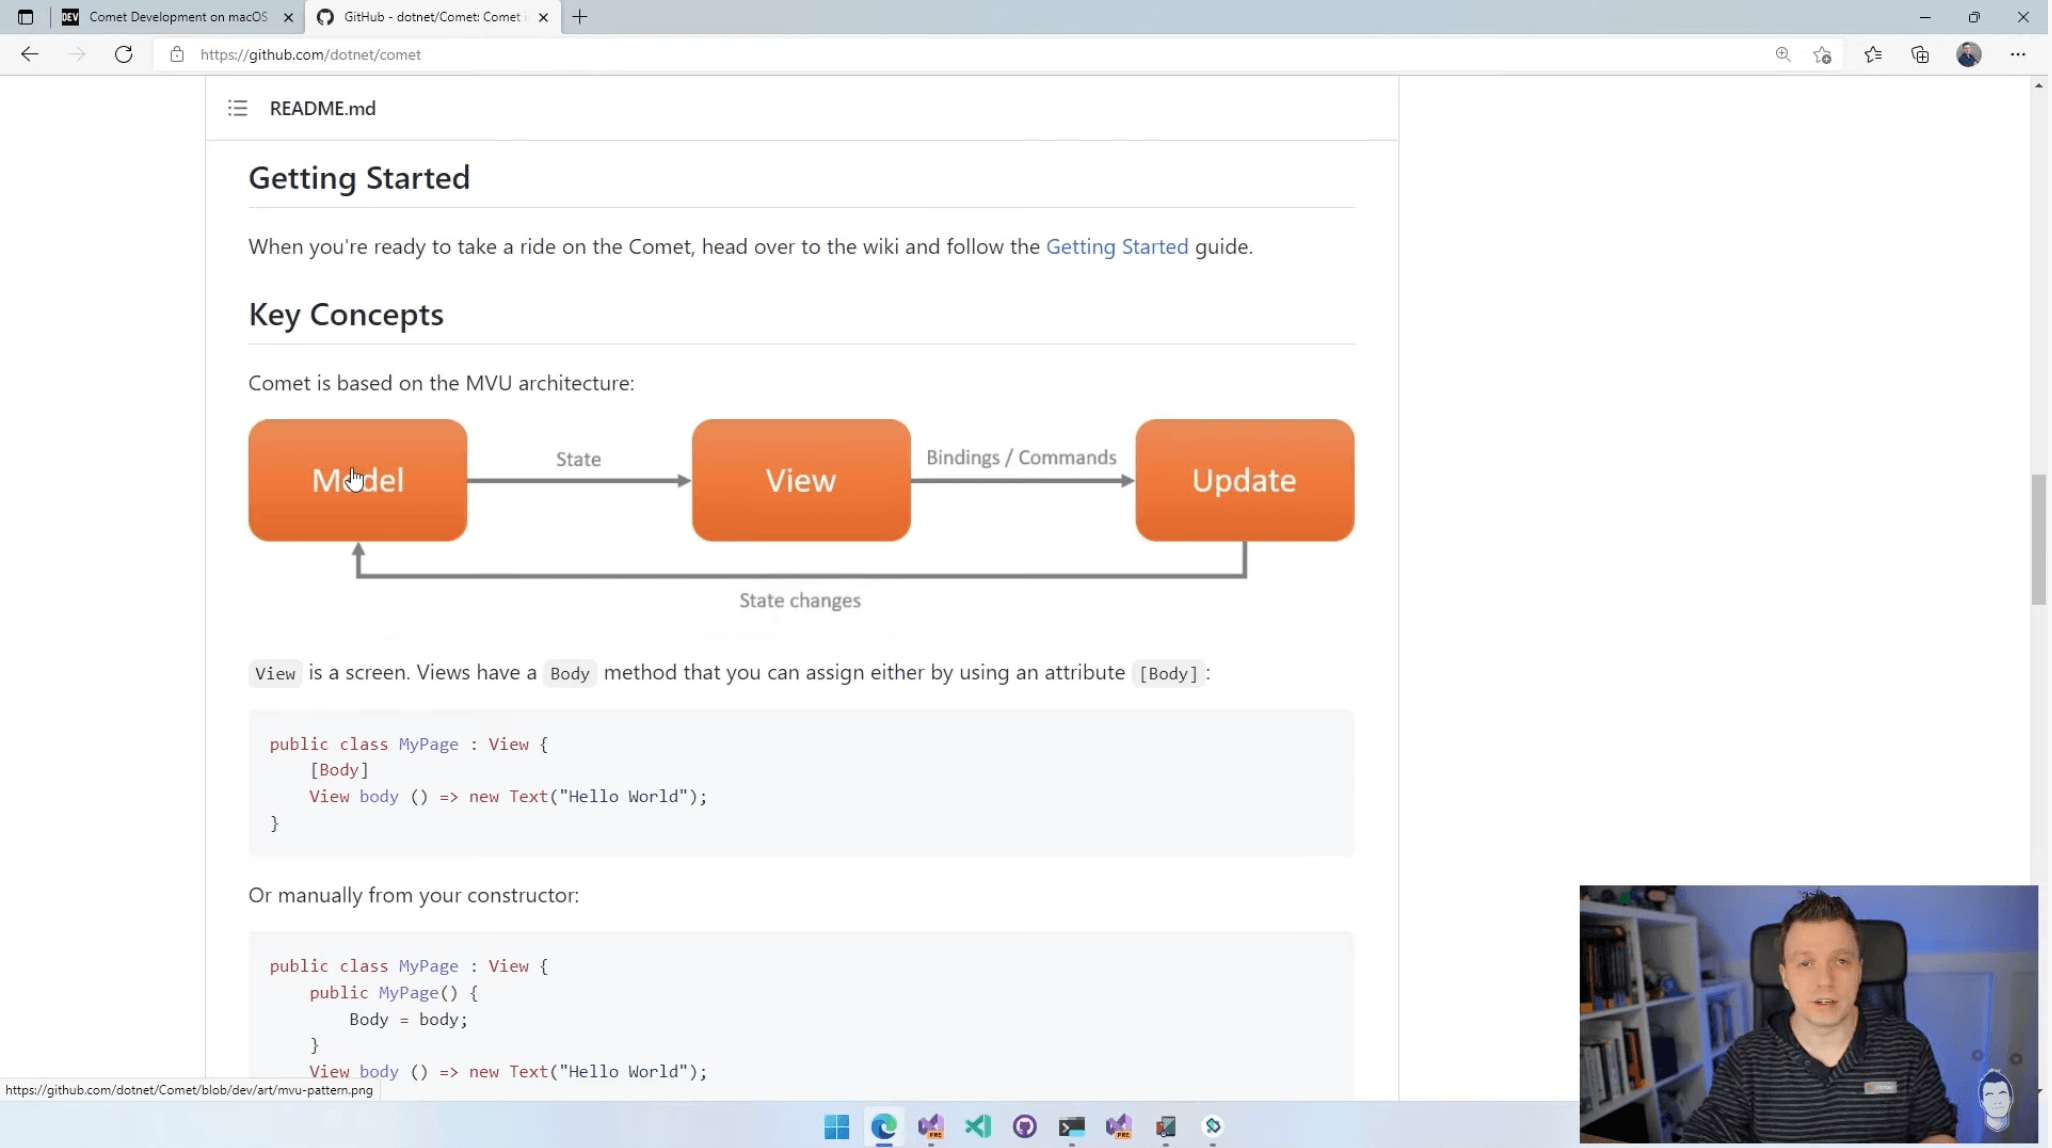Viewport: 2052px width, 1148px height.
Task: Click the Update box in the MVU diagram
Action: pos(1245,480)
